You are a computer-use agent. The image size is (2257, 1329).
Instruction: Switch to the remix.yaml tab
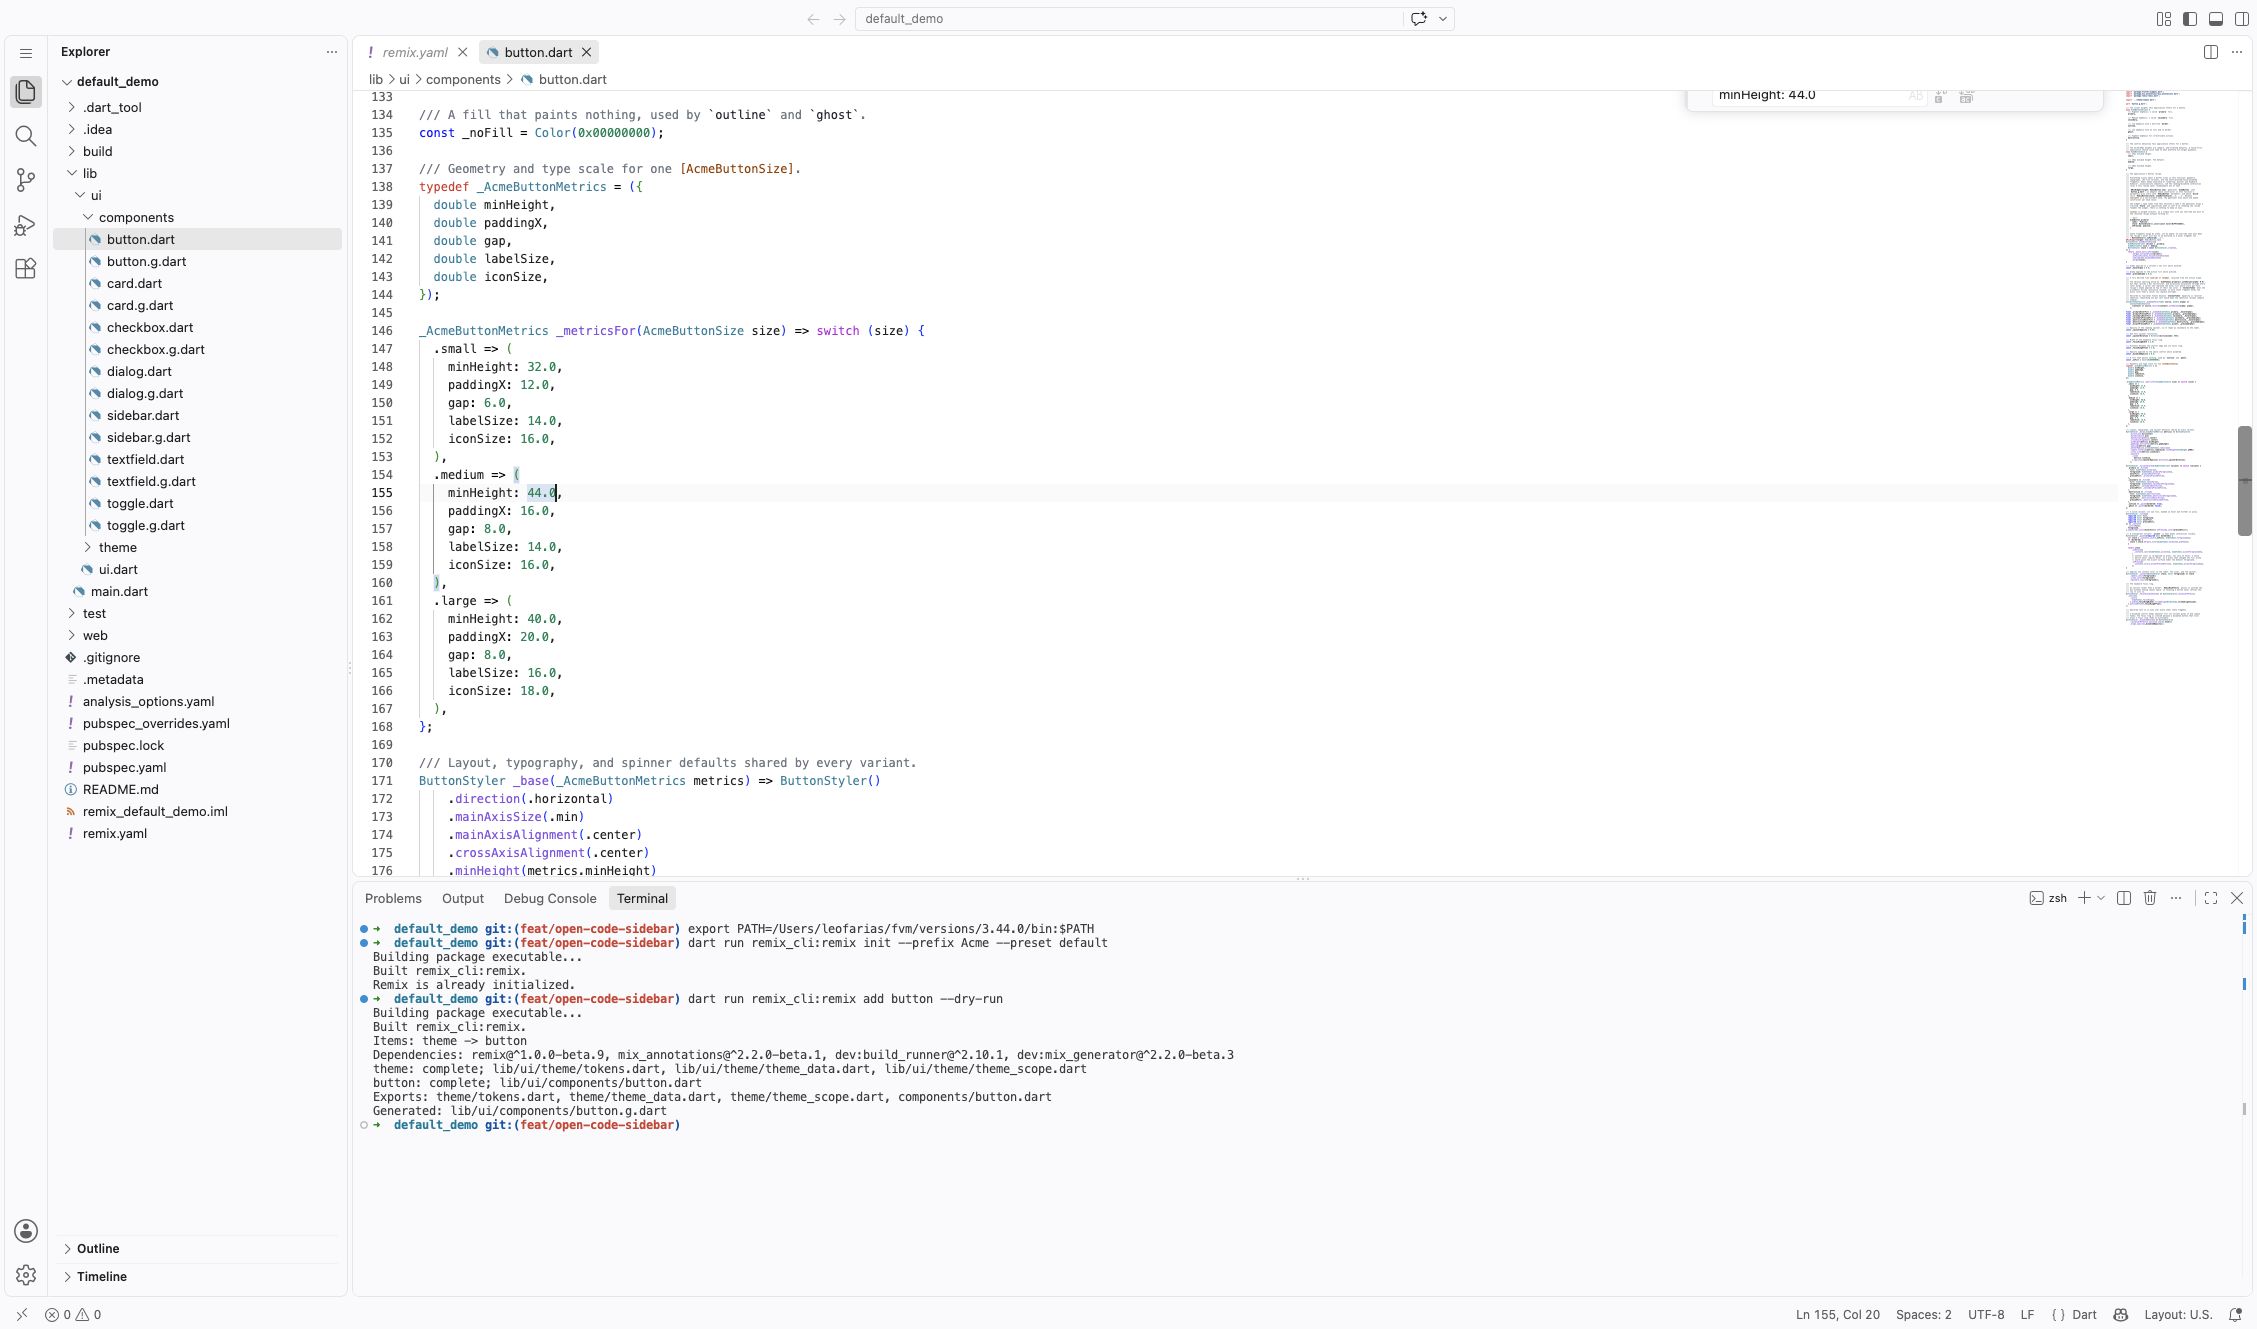coord(414,52)
